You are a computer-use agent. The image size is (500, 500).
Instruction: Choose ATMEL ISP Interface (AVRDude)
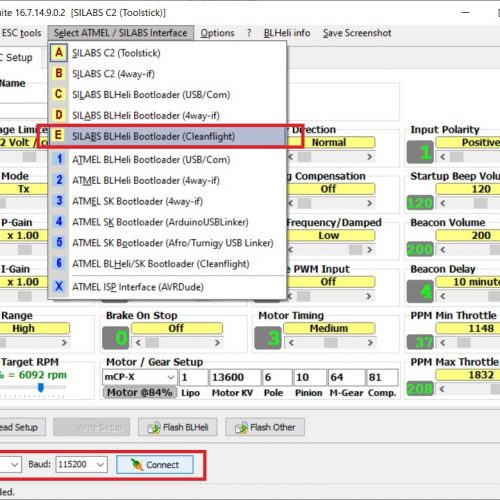tap(167, 287)
